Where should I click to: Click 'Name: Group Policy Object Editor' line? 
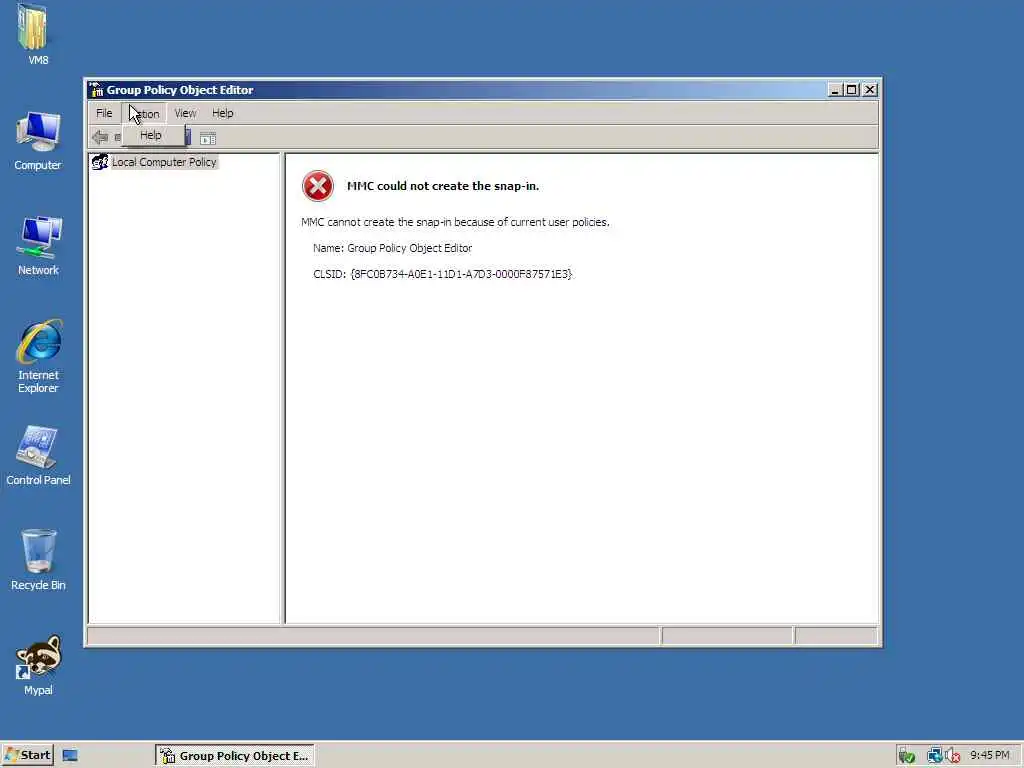[x=392, y=248]
